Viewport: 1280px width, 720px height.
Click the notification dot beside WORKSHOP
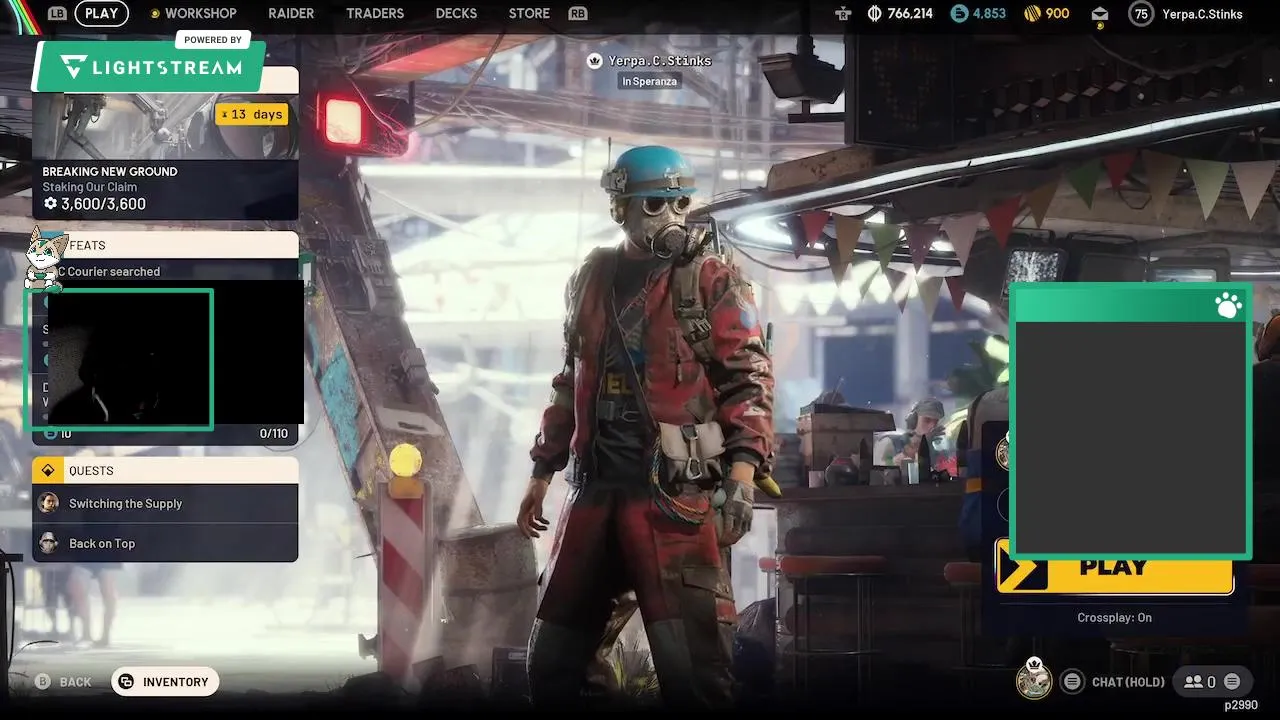tap(155, 14)
